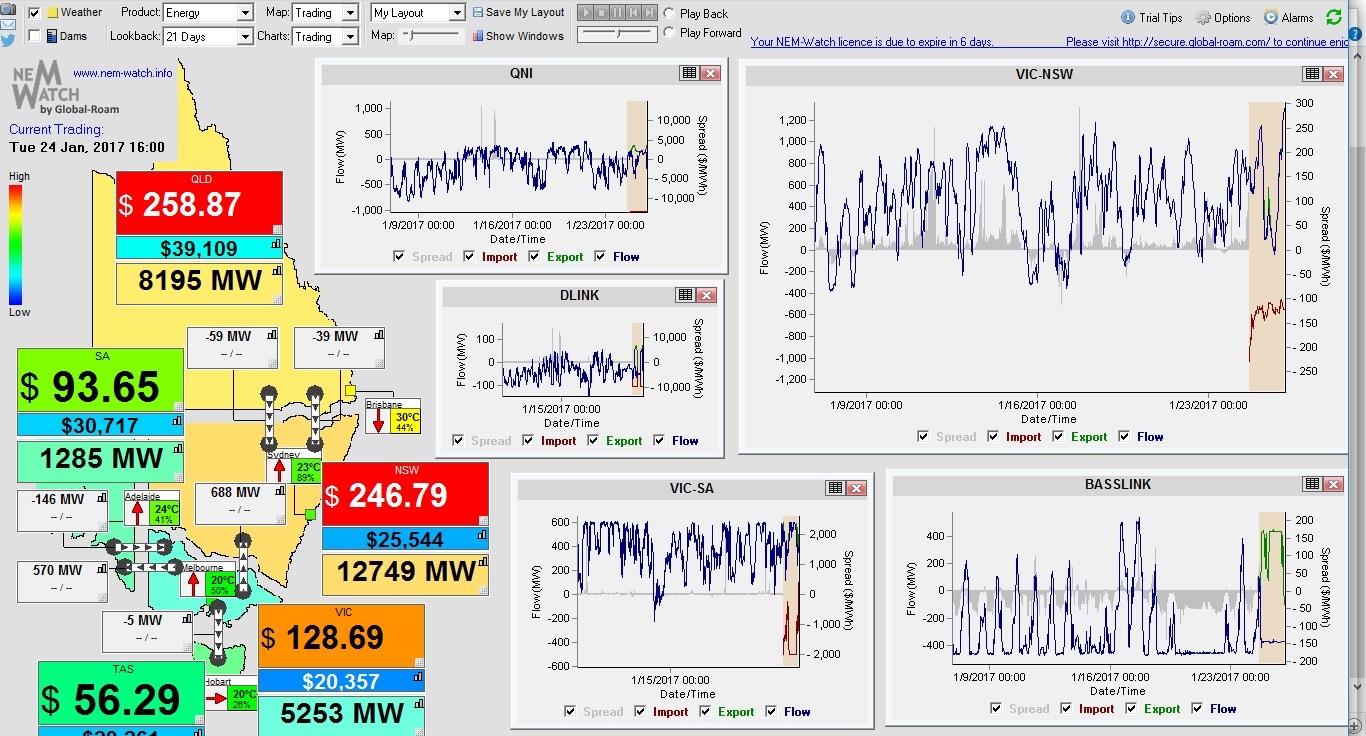The width and height of the screenshot is (1366, 736).
Task: Open data table icon in VIC-NSW window
Action: 1312,74
